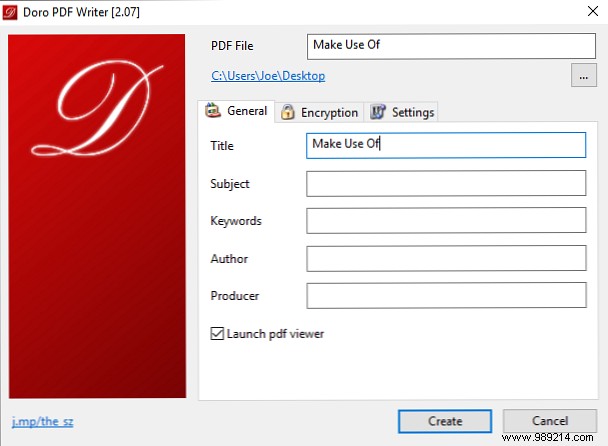This screenshot has height=446, width=608.
Task: Focus the PDF File name field
Action: coord(451,46)
